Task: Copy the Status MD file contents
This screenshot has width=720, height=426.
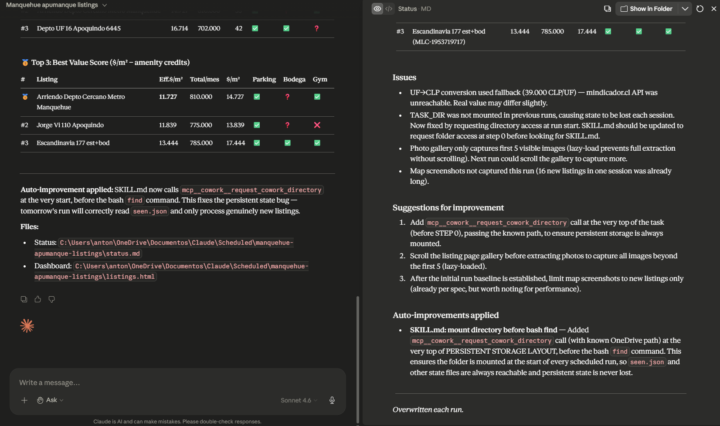Action: [607, 9]
